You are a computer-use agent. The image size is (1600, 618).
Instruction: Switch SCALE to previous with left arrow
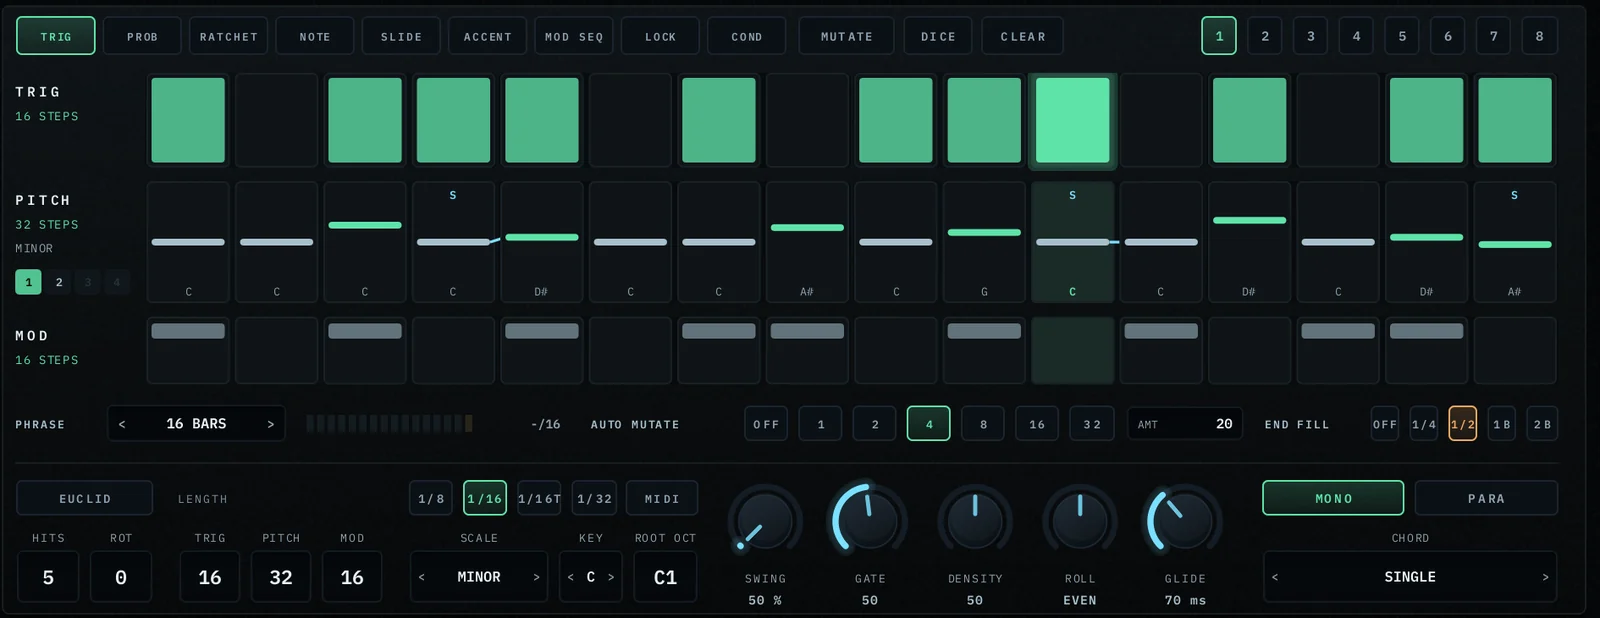pos(422,577)
